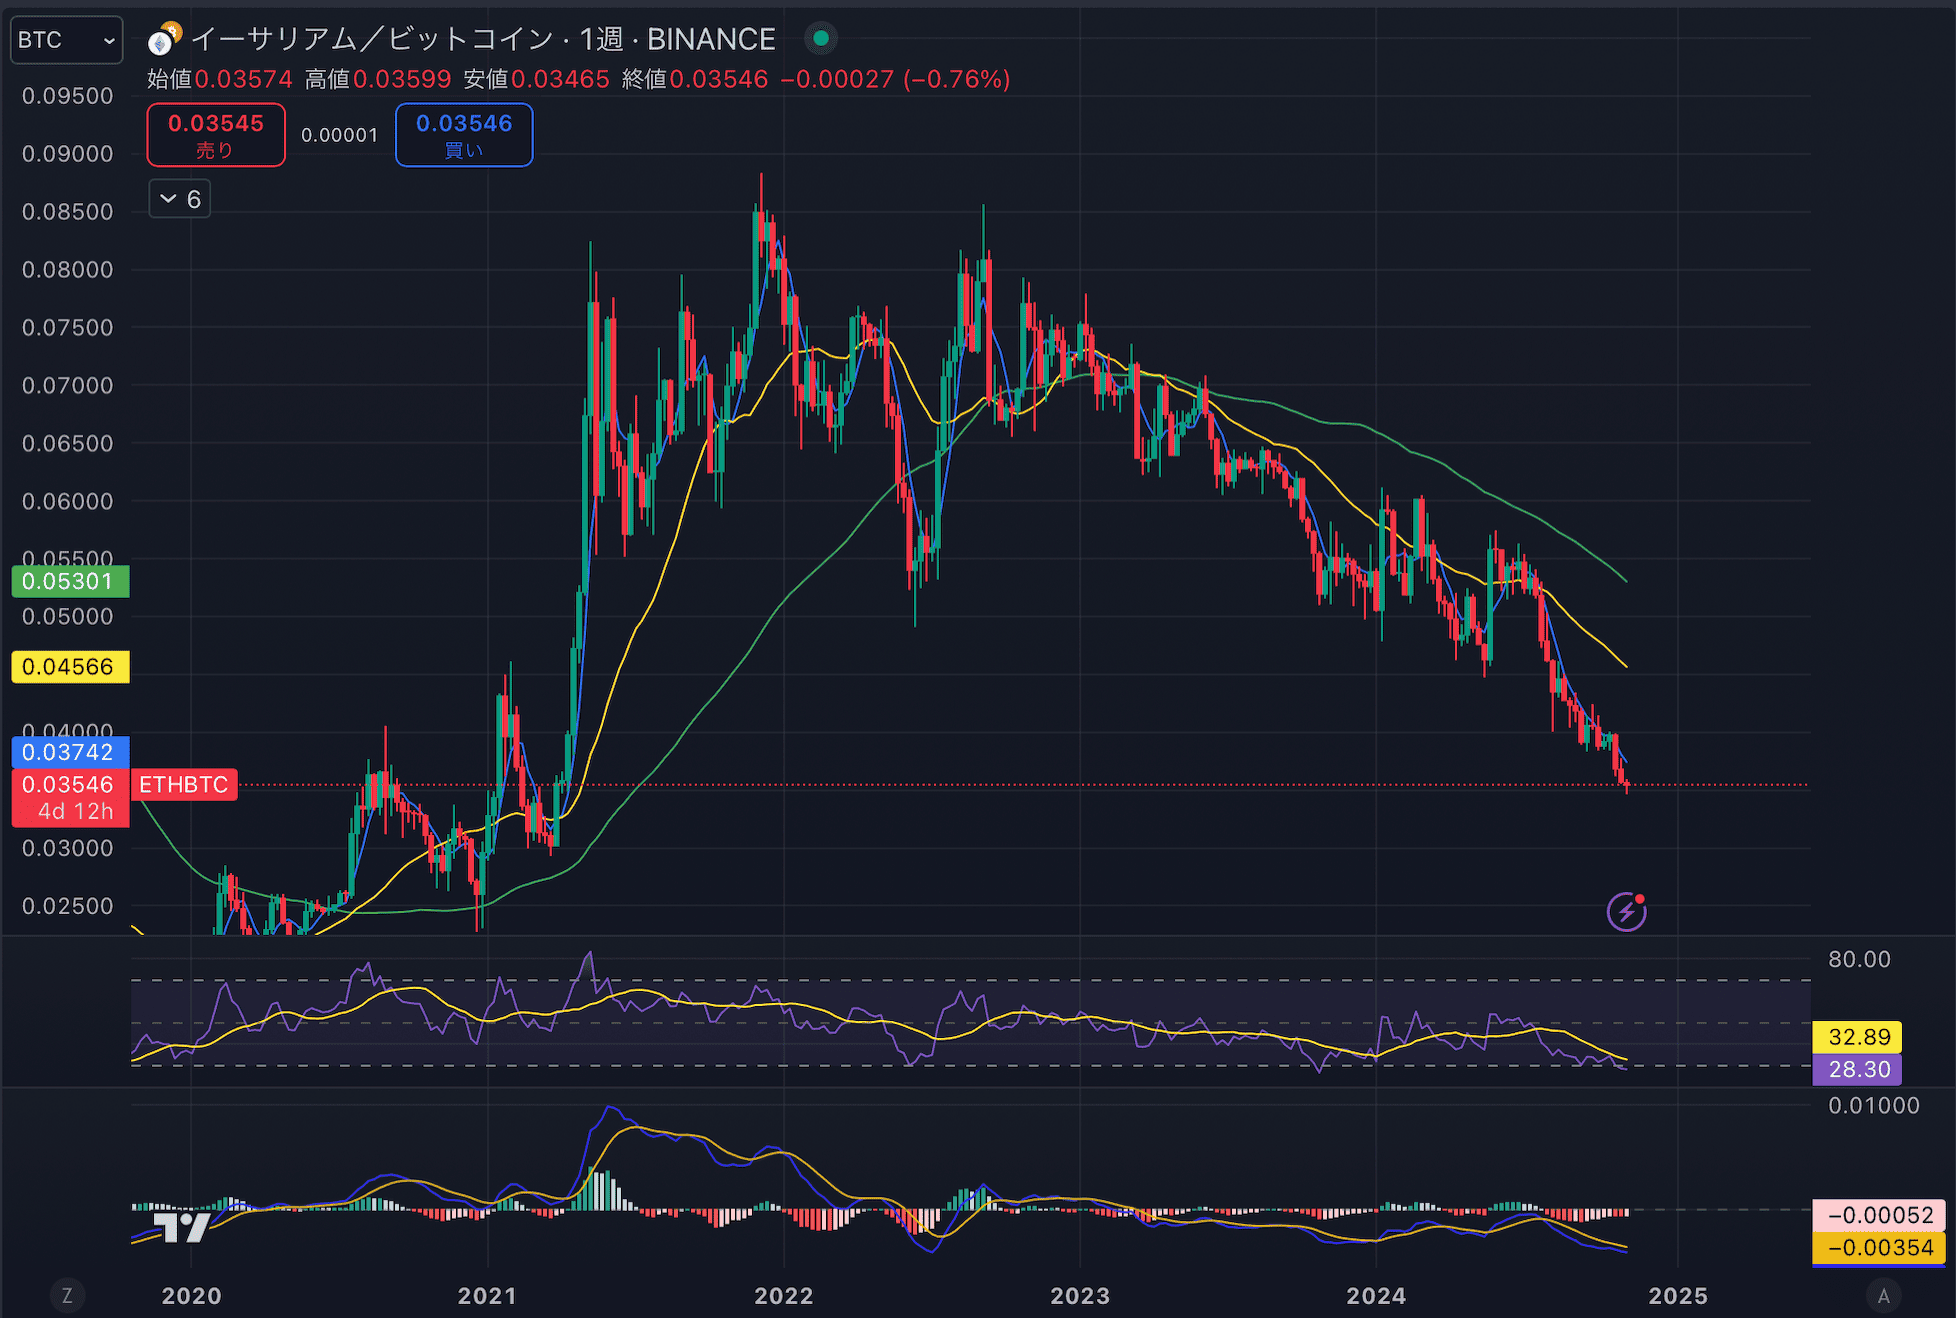Click the yellow 0.04566 moving average label
This screenshot has height=1318, width=1956.
(70, 667)
